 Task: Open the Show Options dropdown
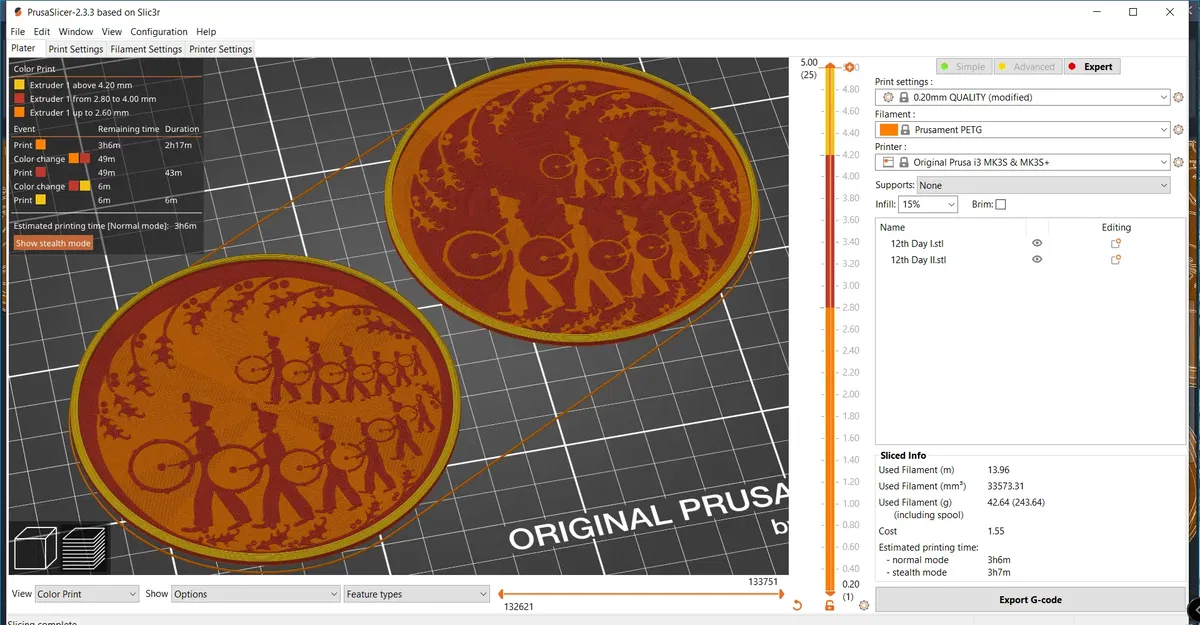(256, 594)
